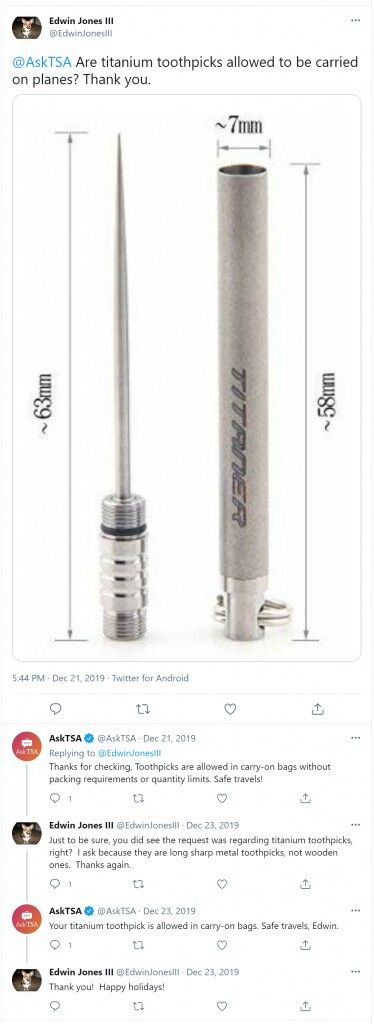
Task: Share the second AskTSA reply to Edwin
Action: (x=305, y=944)
